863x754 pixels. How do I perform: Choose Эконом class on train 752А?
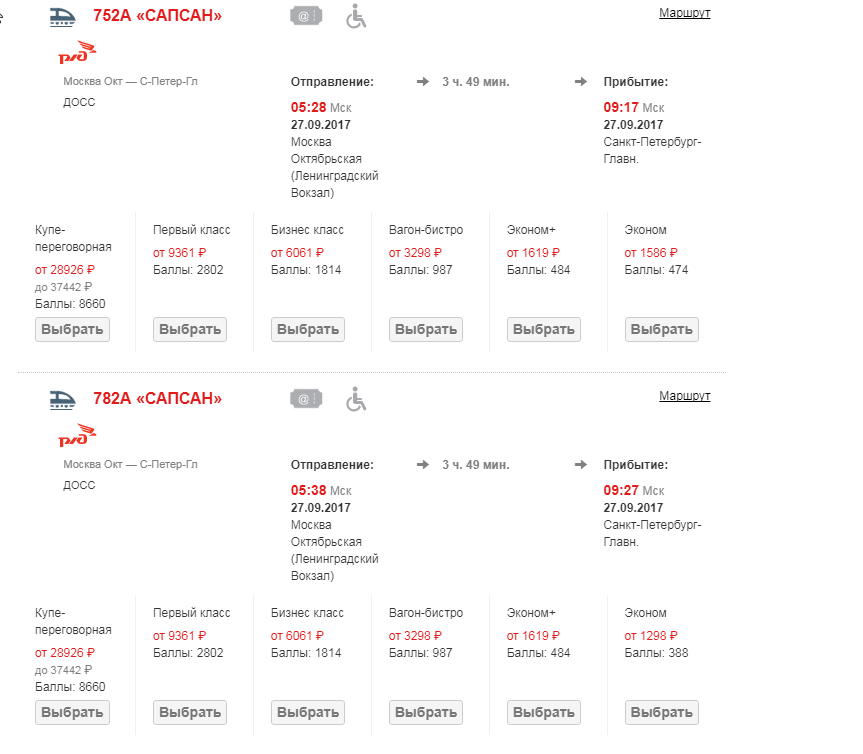[661, 329]
